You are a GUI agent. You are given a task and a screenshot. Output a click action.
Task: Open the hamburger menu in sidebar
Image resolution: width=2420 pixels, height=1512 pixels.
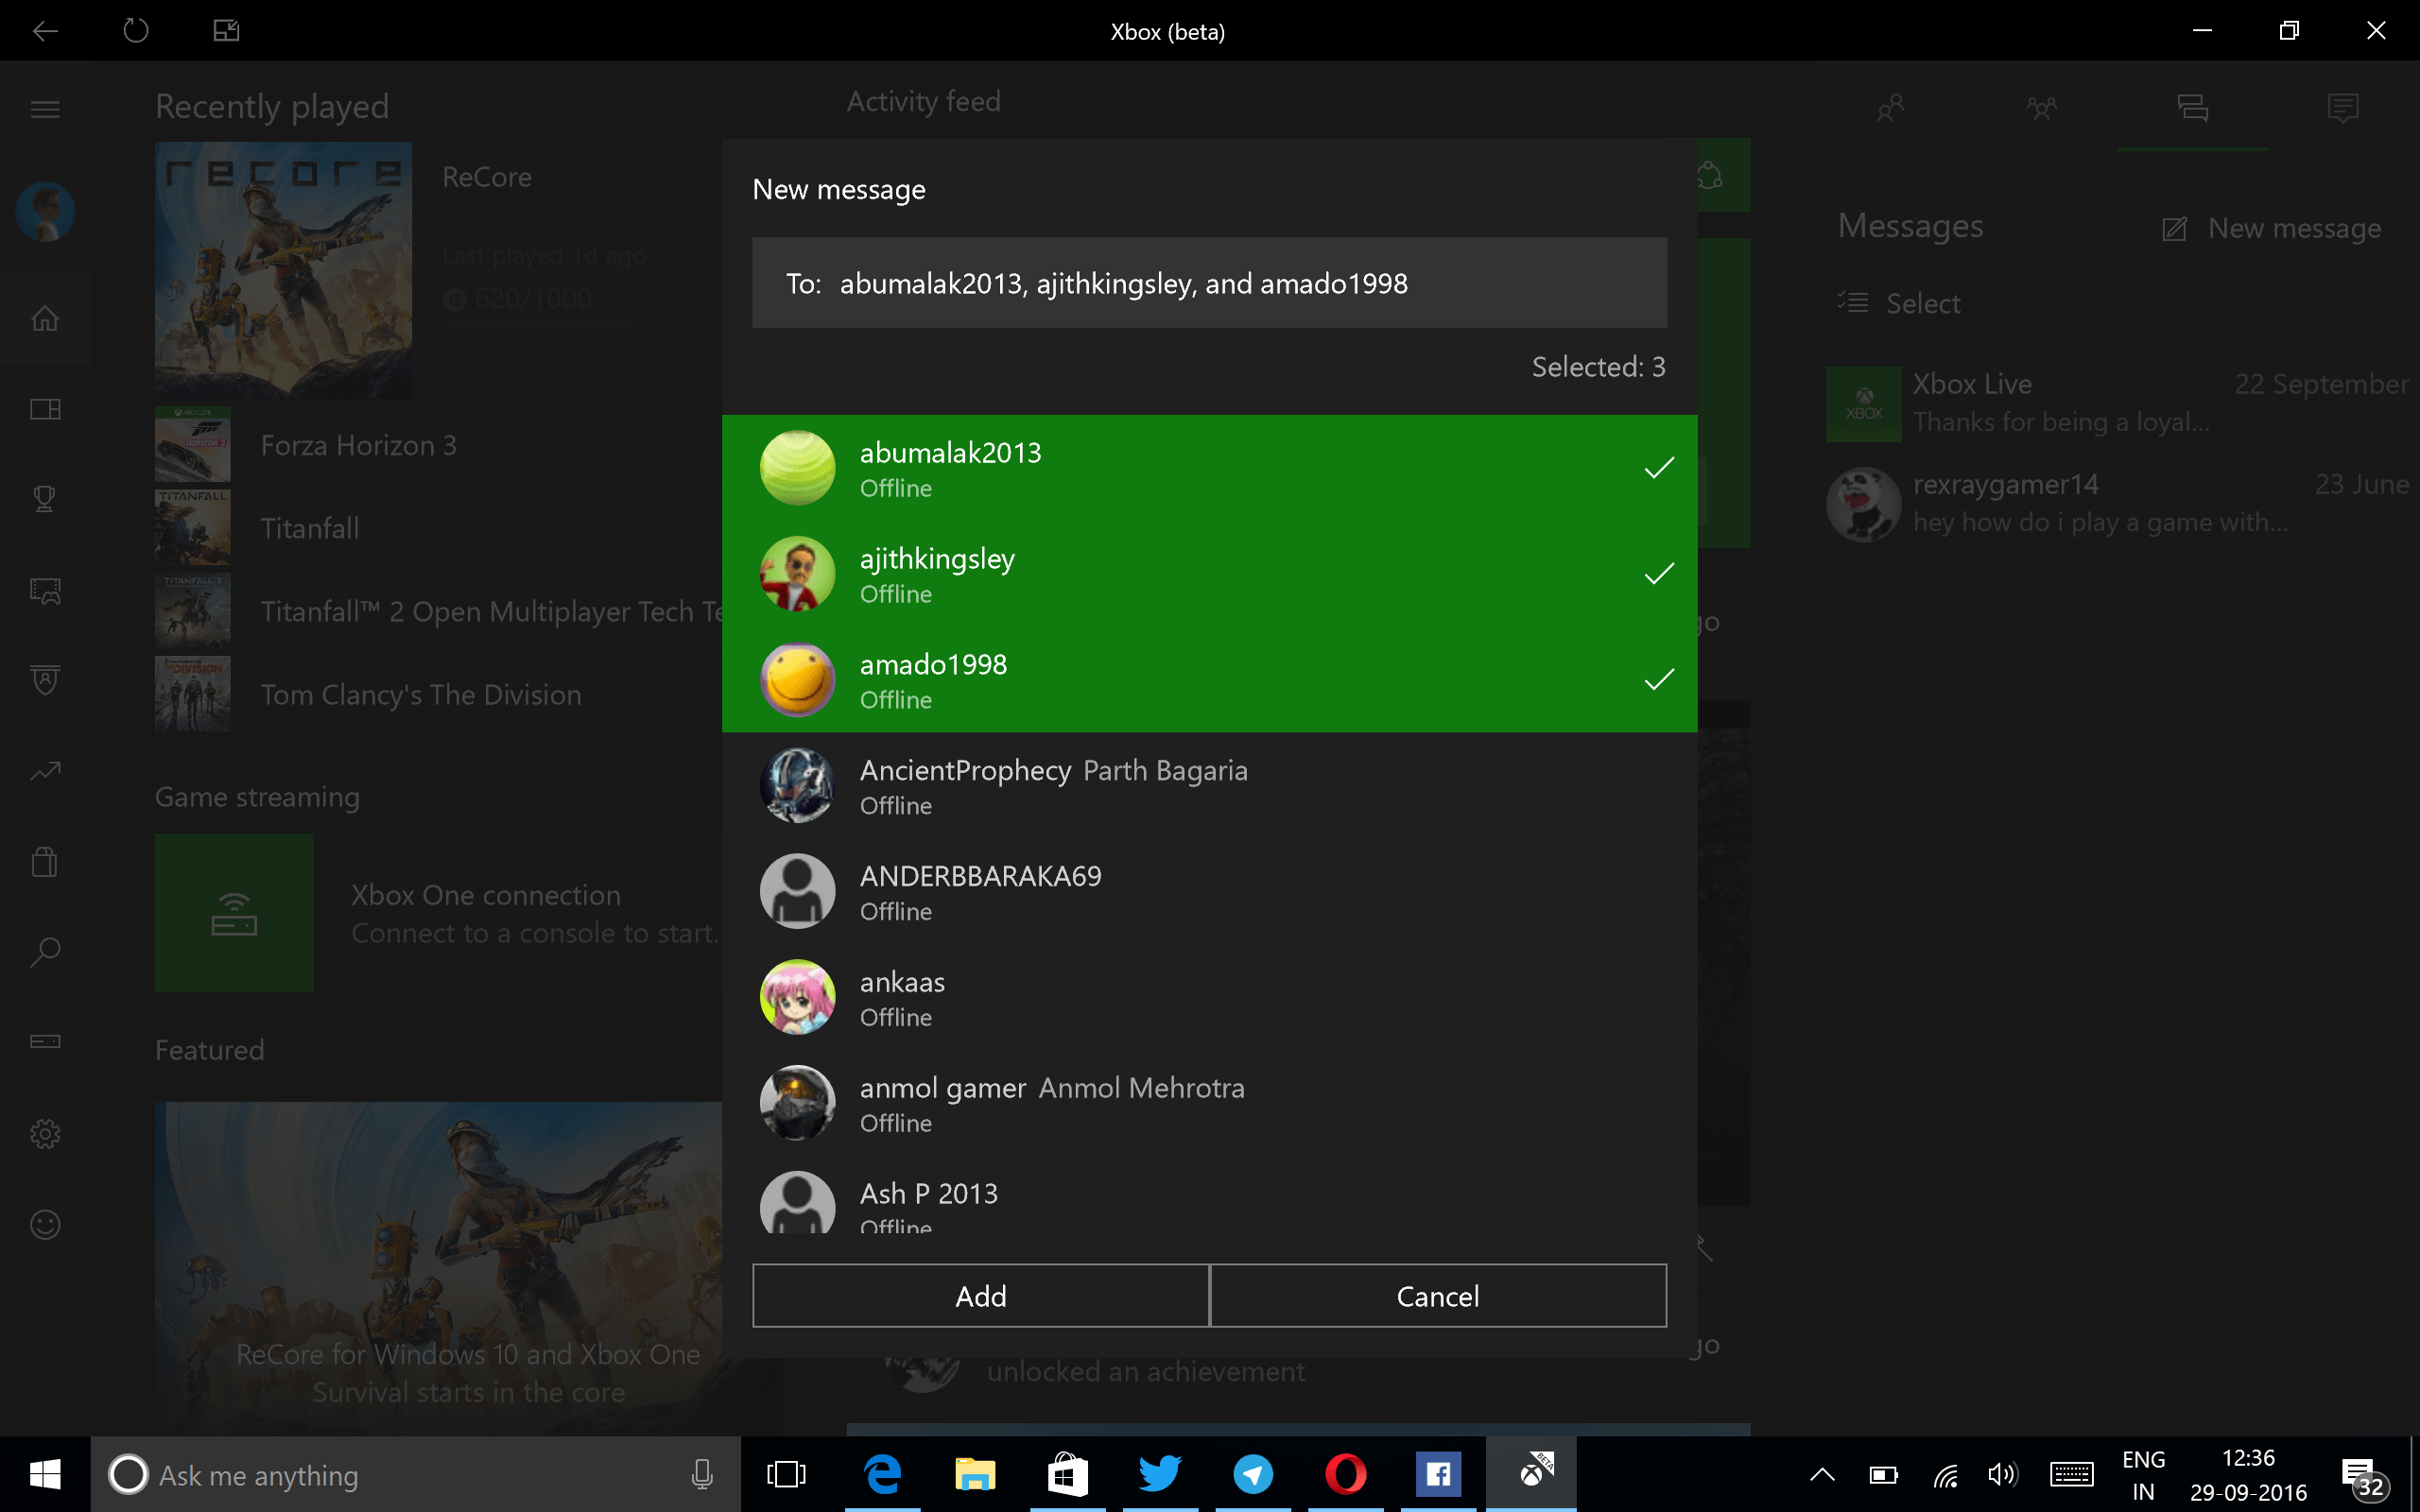click(x=45, y=109)
